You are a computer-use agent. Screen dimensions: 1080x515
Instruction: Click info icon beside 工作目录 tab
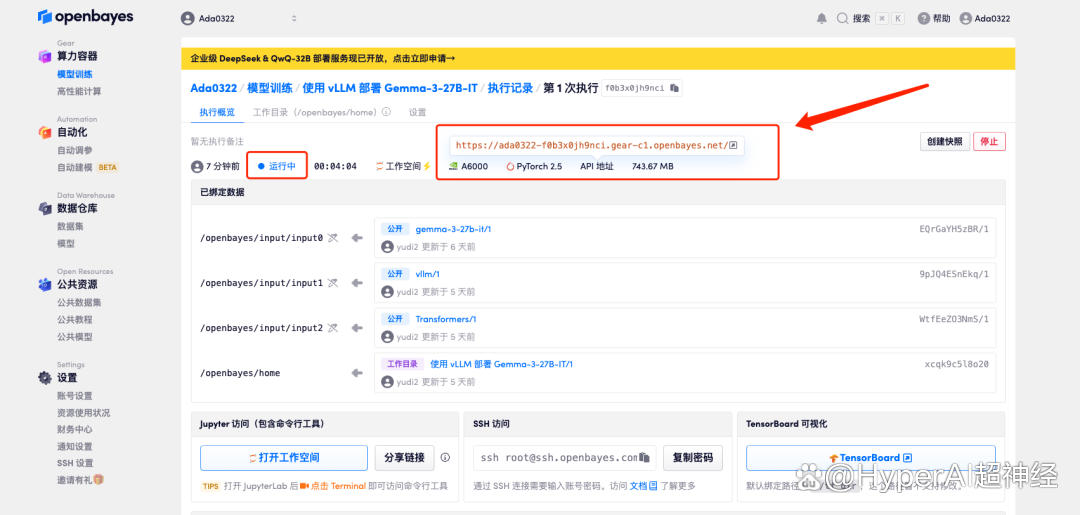[x=386, y=112]
